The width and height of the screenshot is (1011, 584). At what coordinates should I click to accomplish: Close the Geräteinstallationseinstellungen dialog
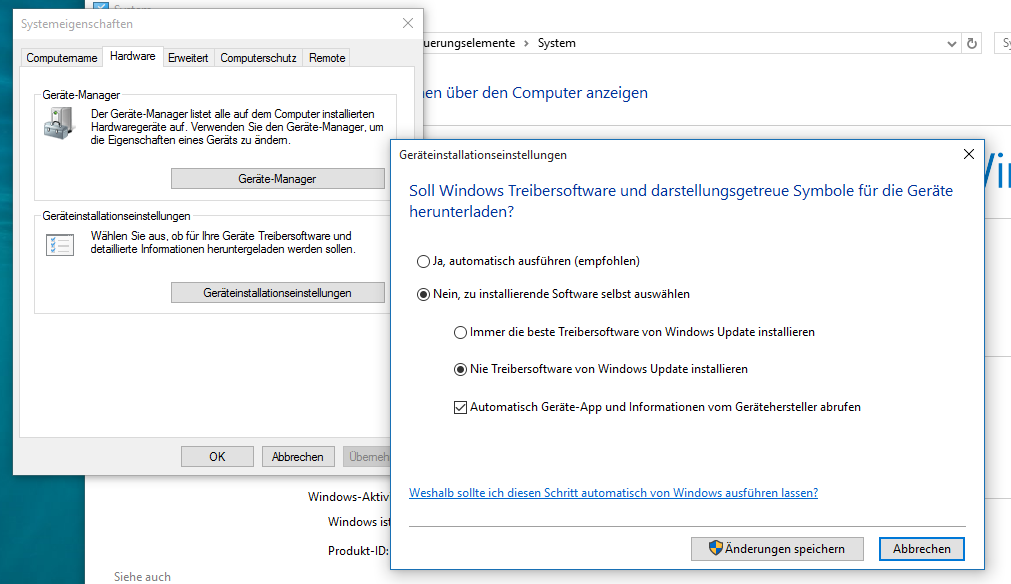(x=968, y=154)
